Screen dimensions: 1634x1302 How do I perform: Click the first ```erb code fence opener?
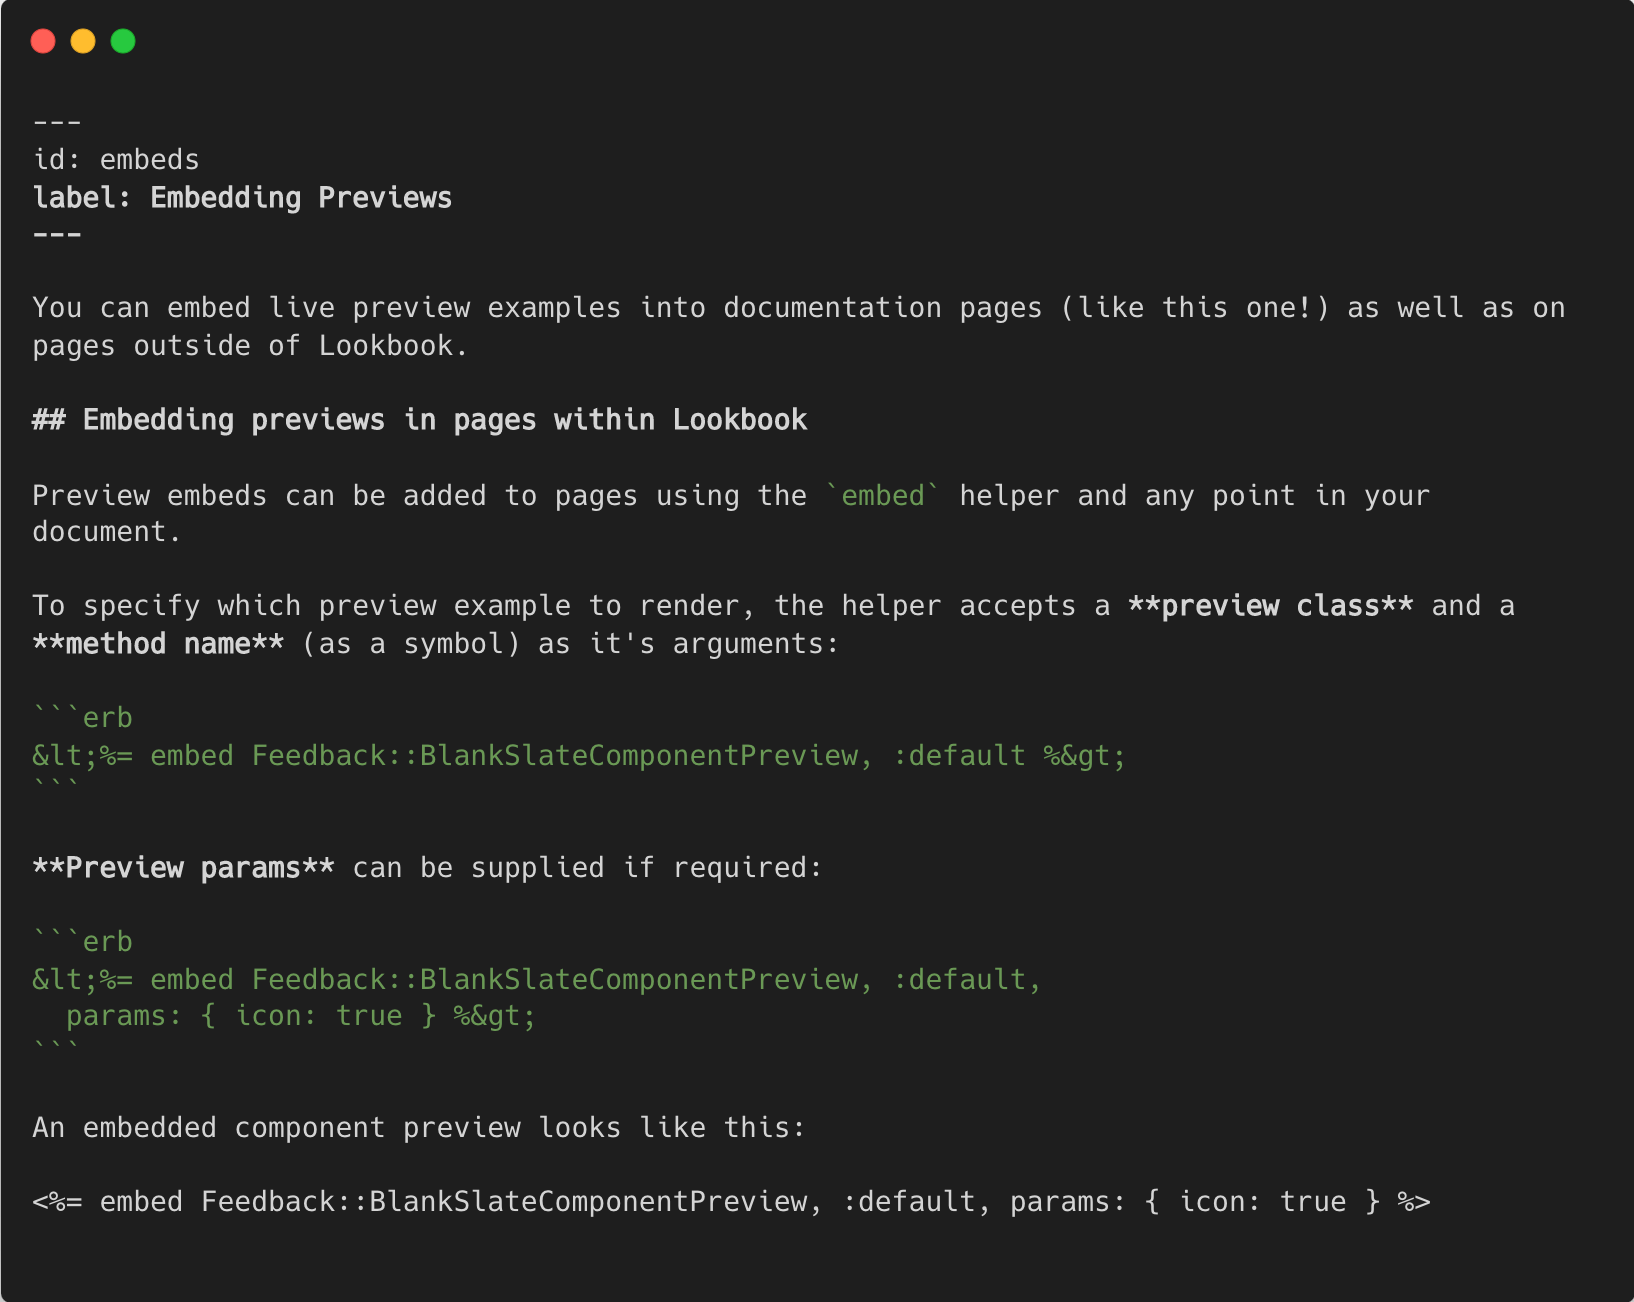(83, 718)
